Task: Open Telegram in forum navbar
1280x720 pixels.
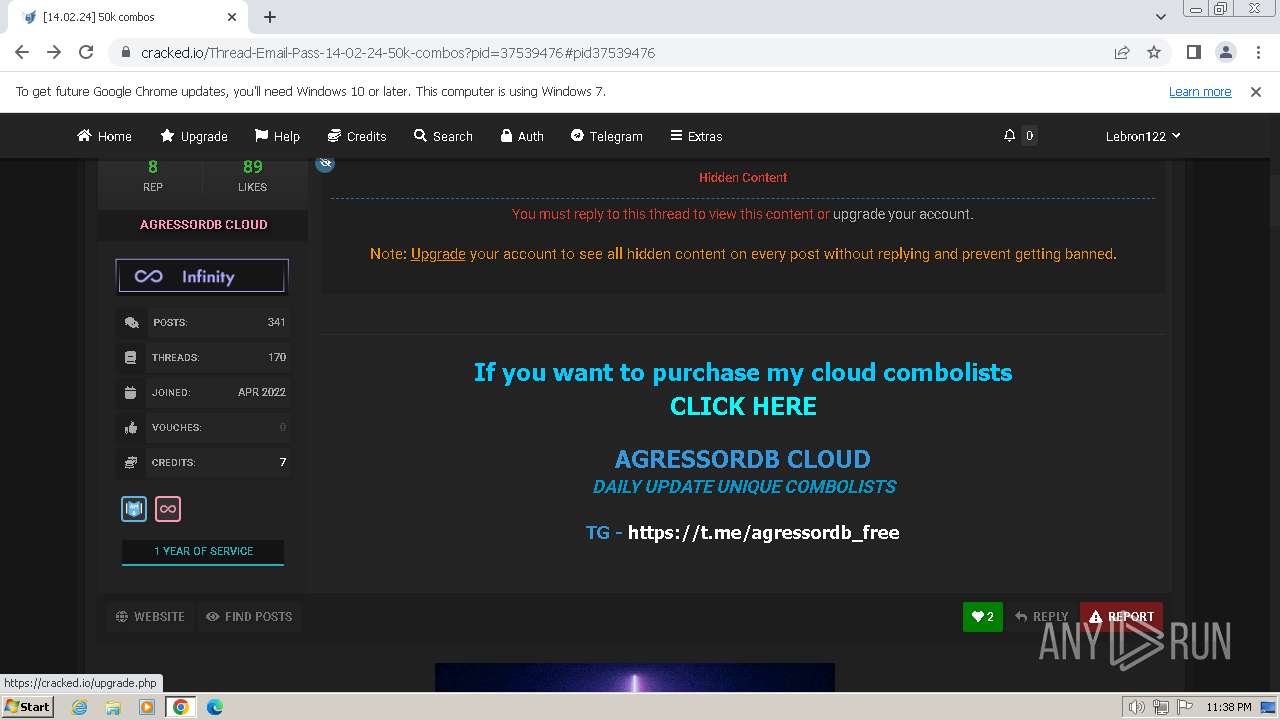Action: [x=607, y=136]
